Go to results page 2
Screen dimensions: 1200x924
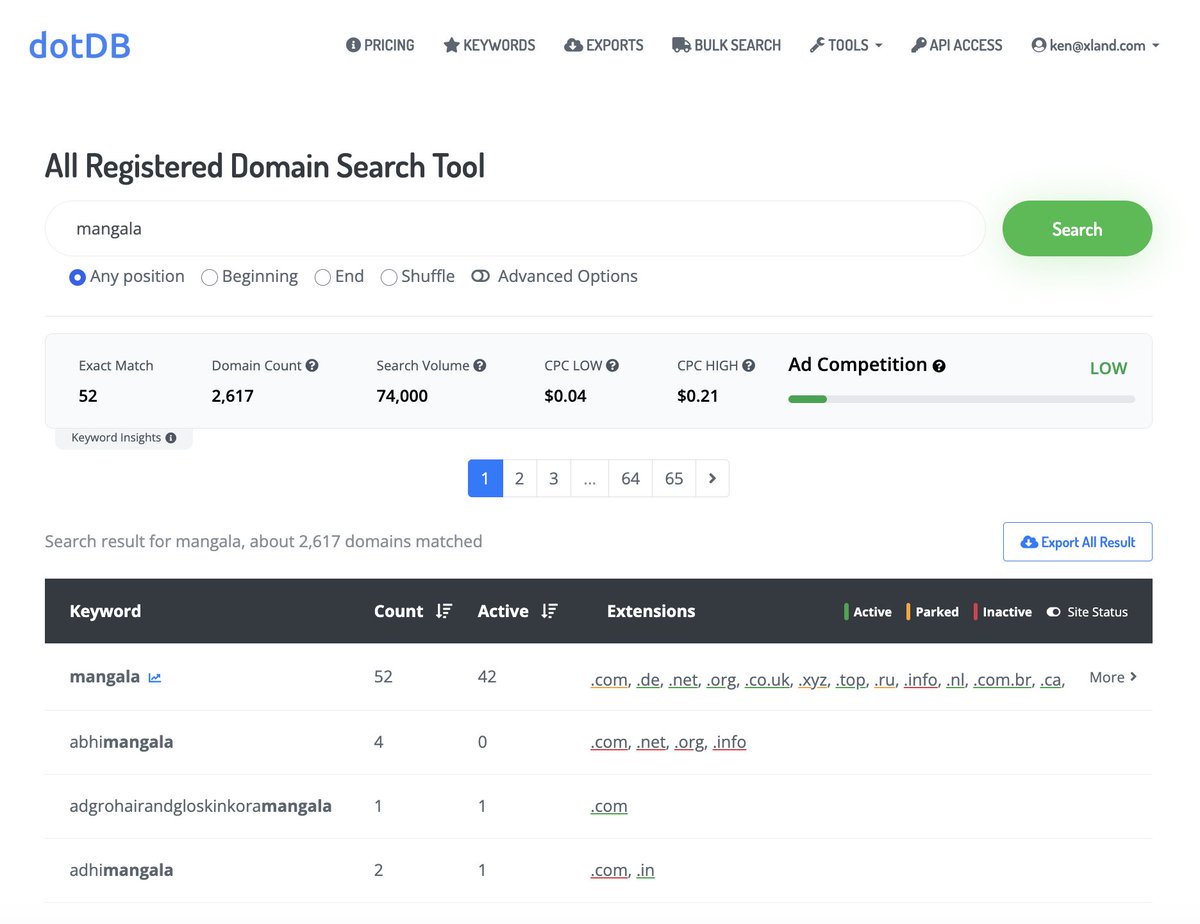(x=519, y=479)
